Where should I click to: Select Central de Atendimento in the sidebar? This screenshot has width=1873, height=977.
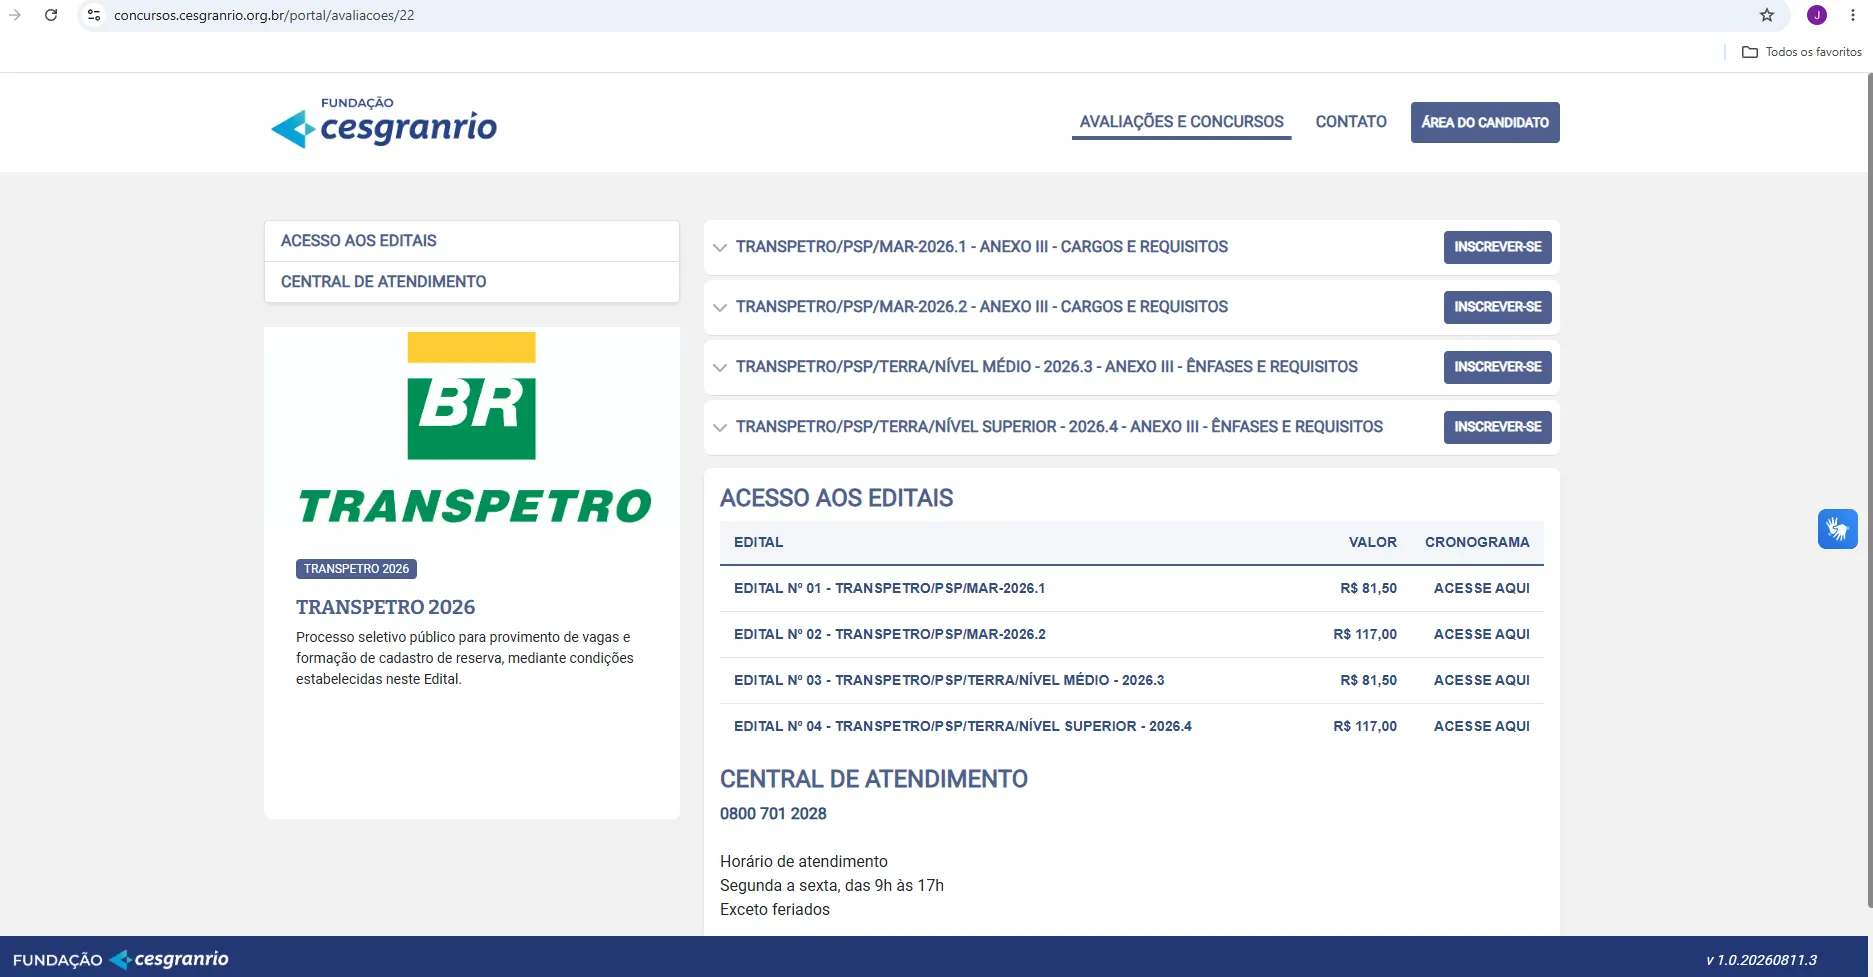tap(472, 282)
